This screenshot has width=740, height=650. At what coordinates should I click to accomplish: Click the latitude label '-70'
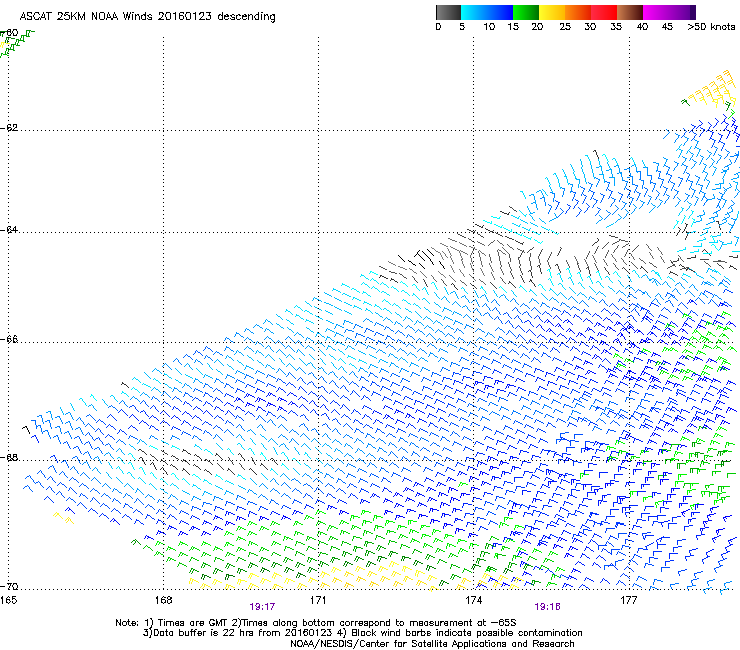9,587
